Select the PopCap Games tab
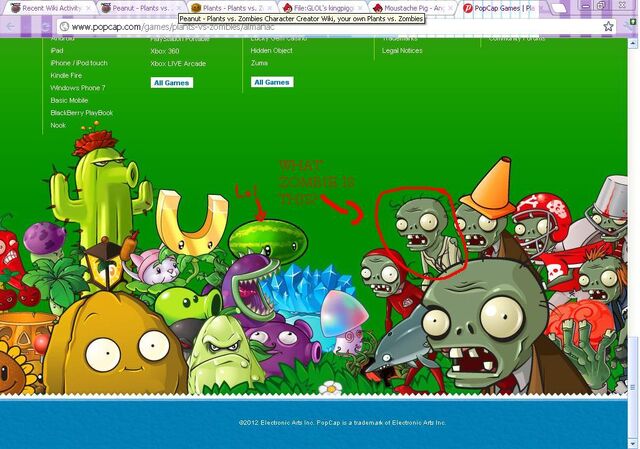 pyautogui.click(x=503, y=8)
